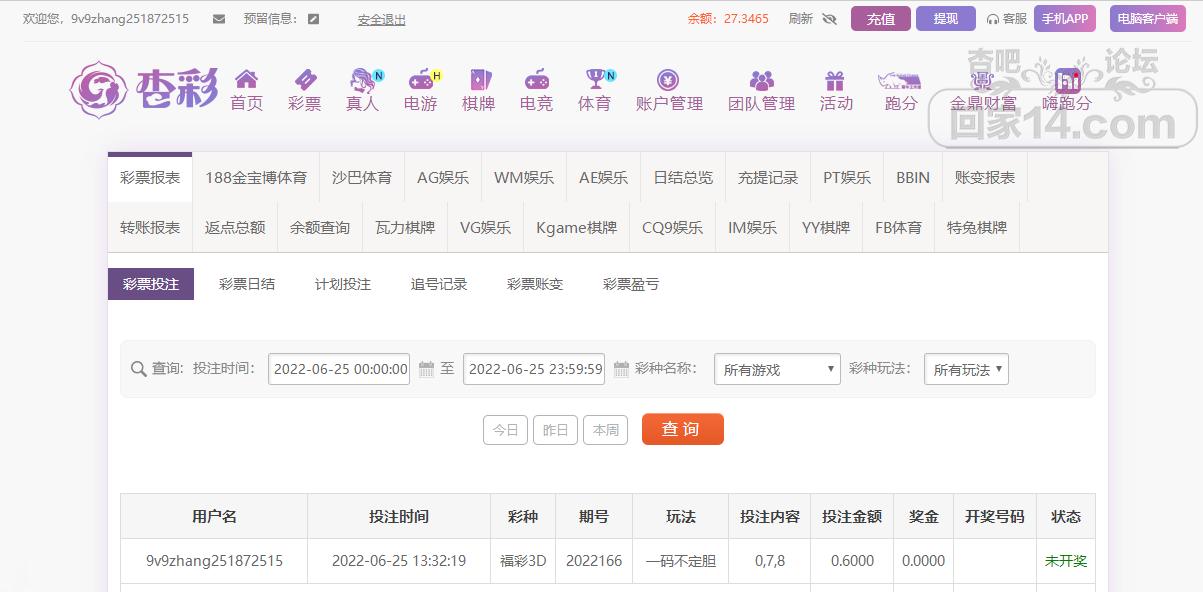
Task: Open 体育 trophy icon
Action: point(596,79)
